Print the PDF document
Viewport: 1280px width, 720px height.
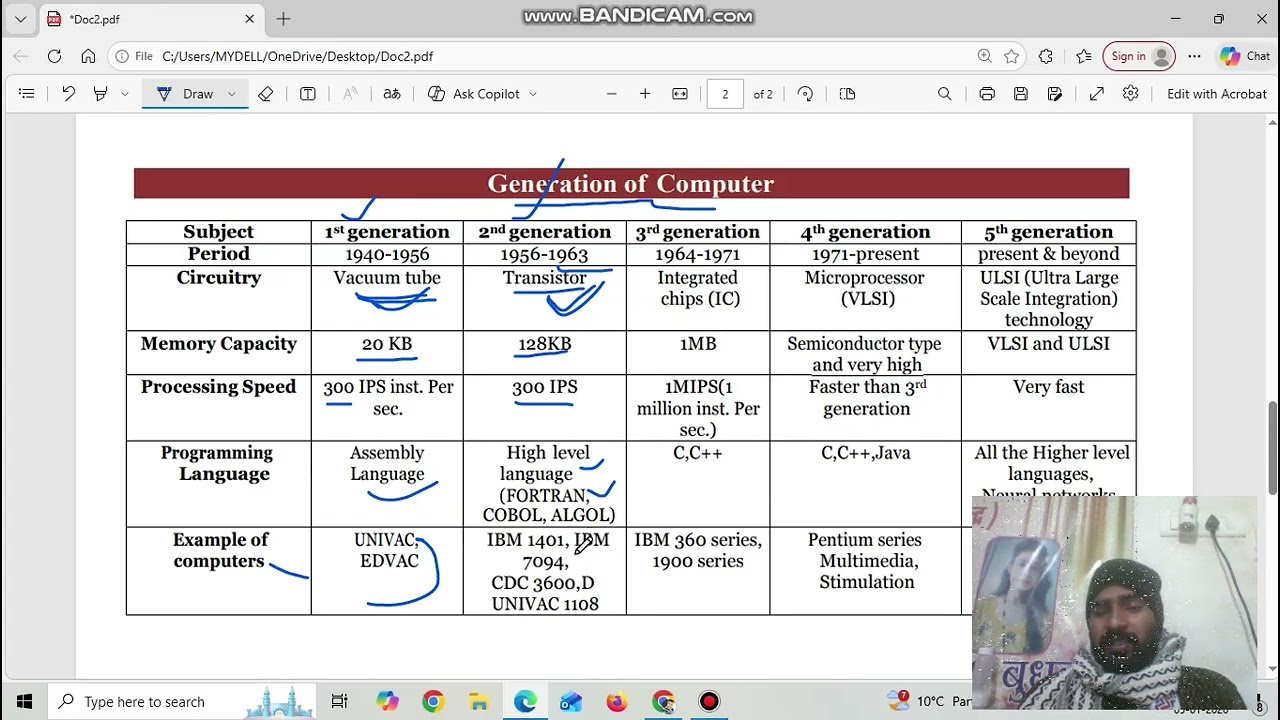(x=987, y=93)
